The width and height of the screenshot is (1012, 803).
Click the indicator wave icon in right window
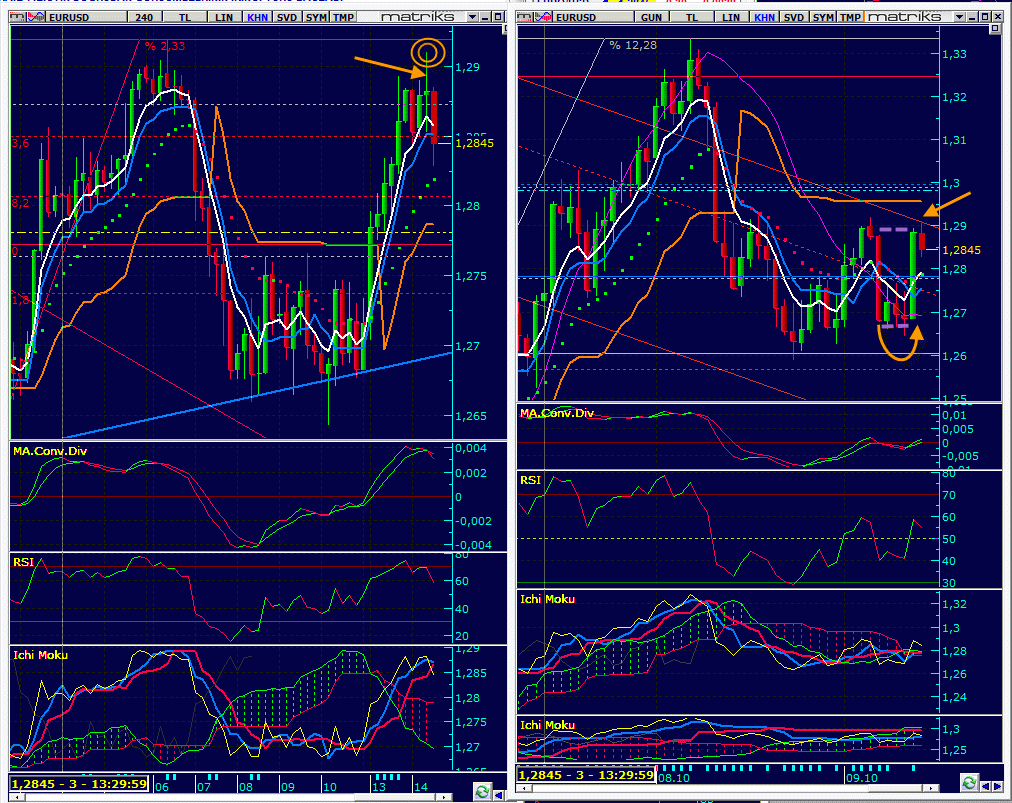tap(543, 17)
